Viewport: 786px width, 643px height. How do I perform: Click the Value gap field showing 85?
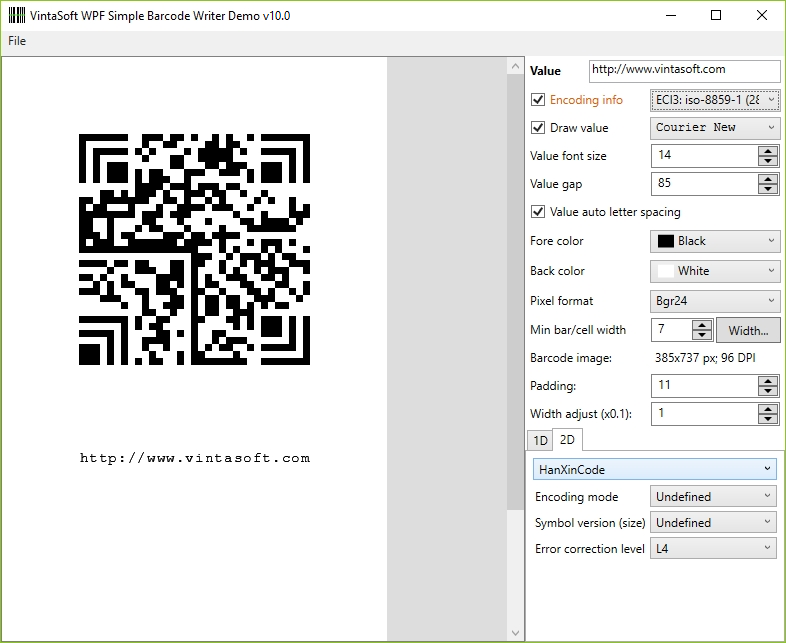[x=705, y=184]
